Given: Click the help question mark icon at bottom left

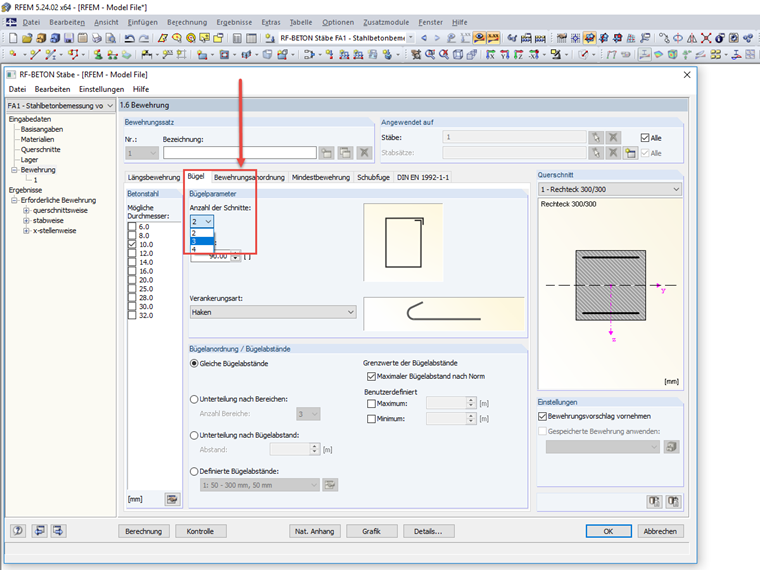Looking at the screenshot, I should tap(18, 531).
